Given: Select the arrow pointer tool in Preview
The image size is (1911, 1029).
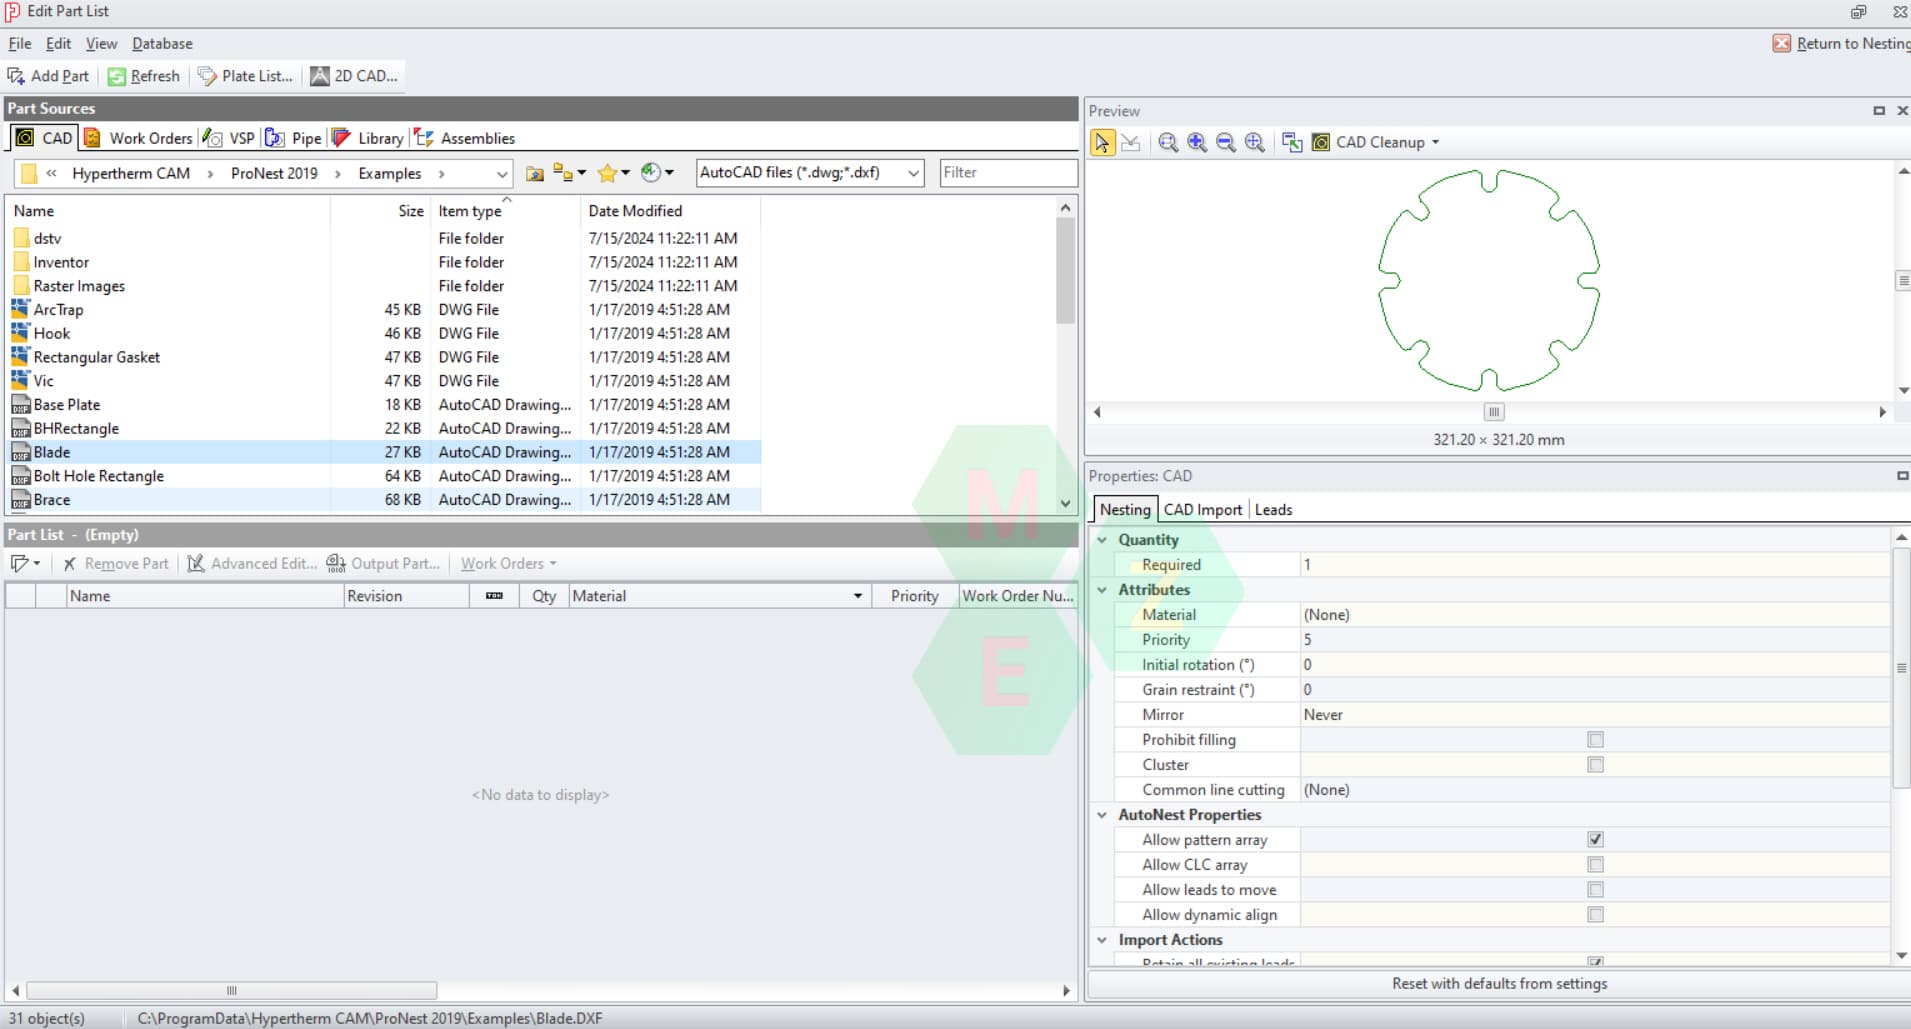Looking at the screenshot, I should click(x=1102, y=143).
